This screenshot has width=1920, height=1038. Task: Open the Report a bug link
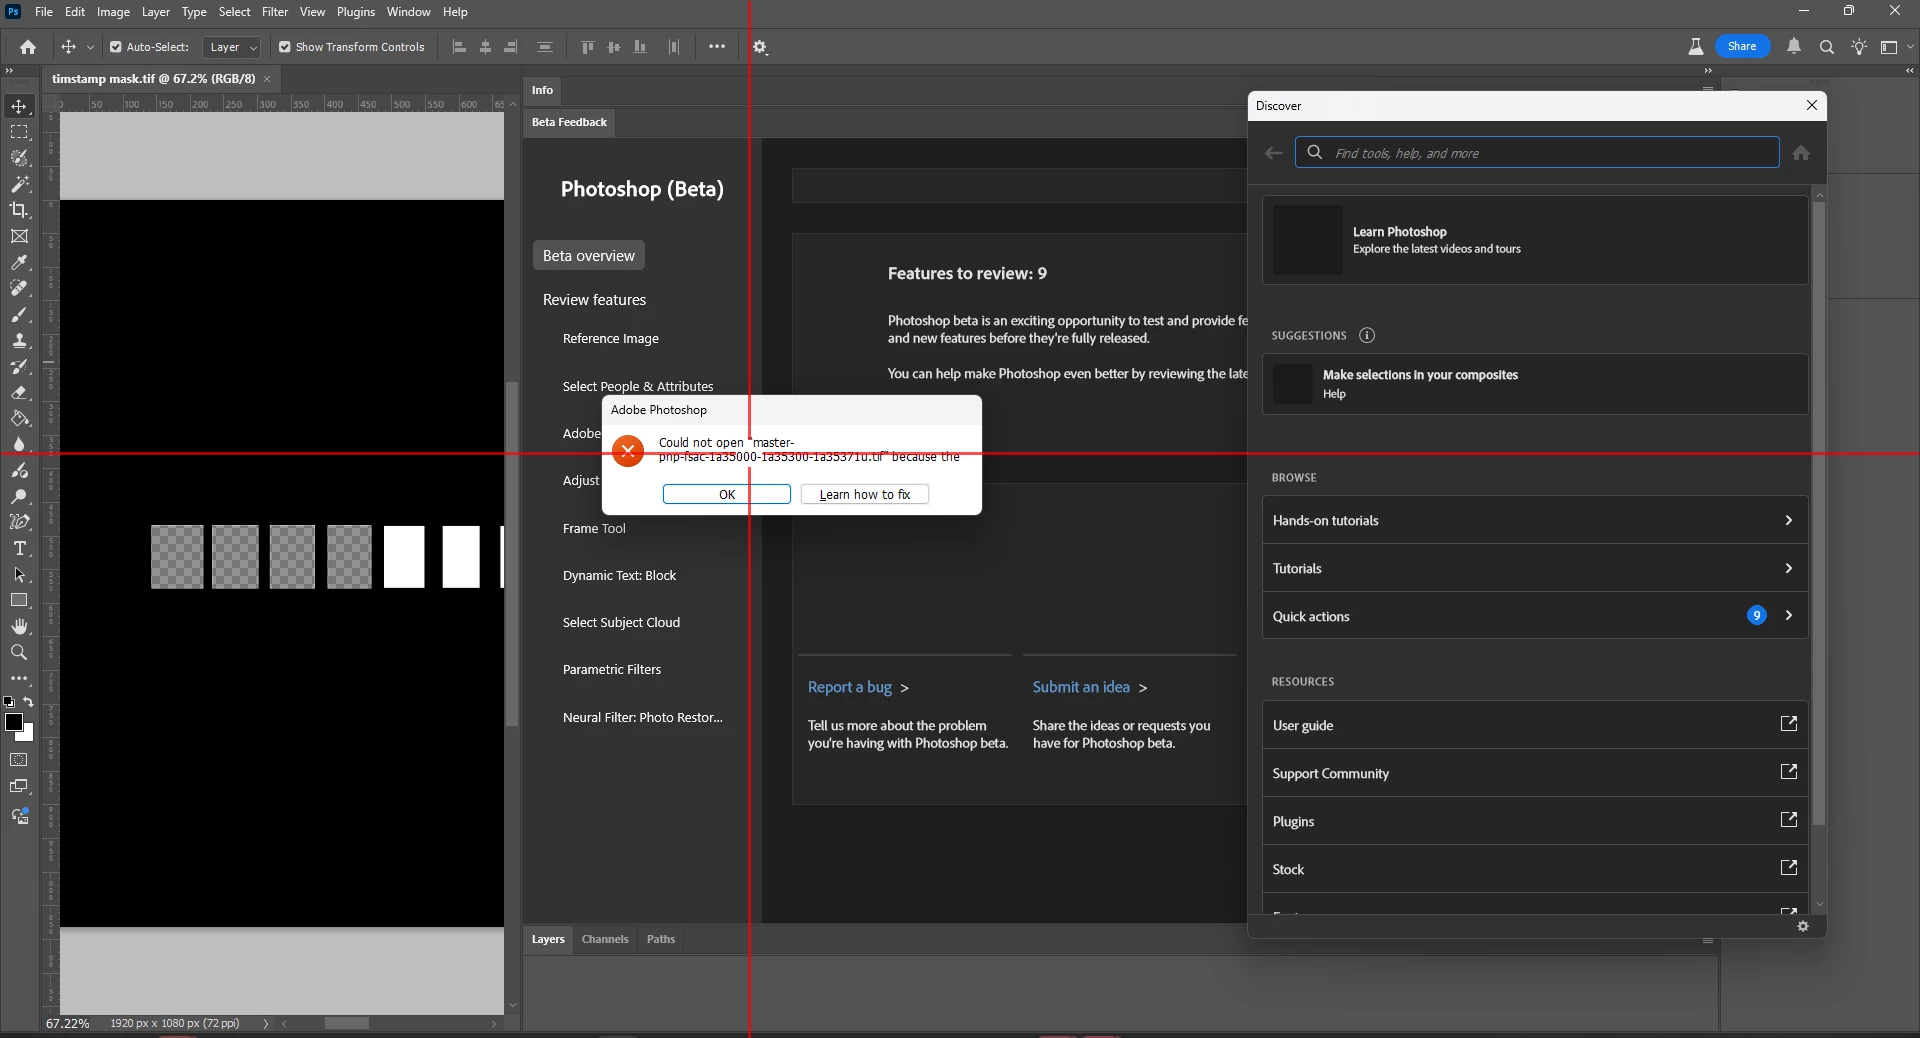[x=858, y=687]
